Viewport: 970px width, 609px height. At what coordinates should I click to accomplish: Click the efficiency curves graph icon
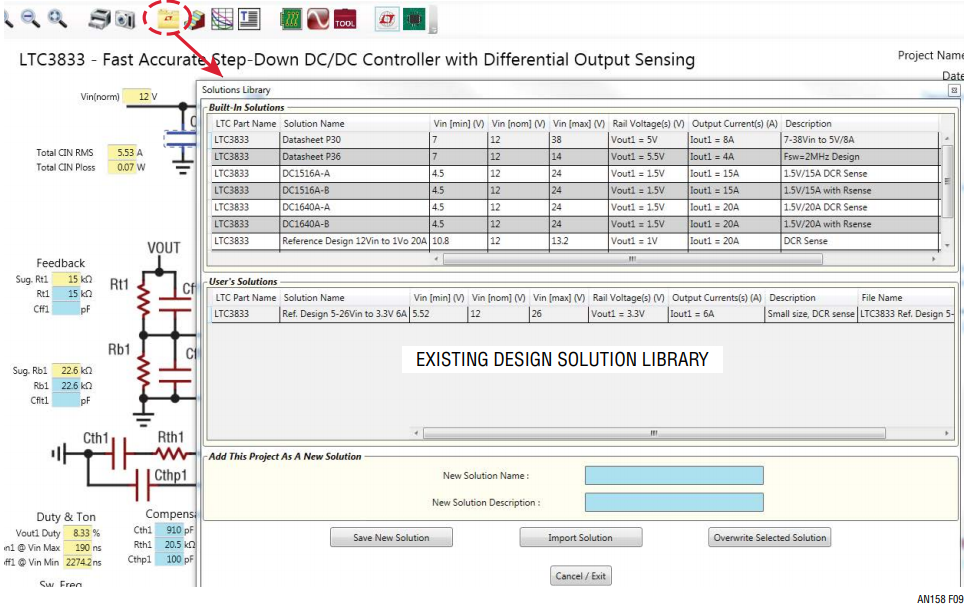222,19
